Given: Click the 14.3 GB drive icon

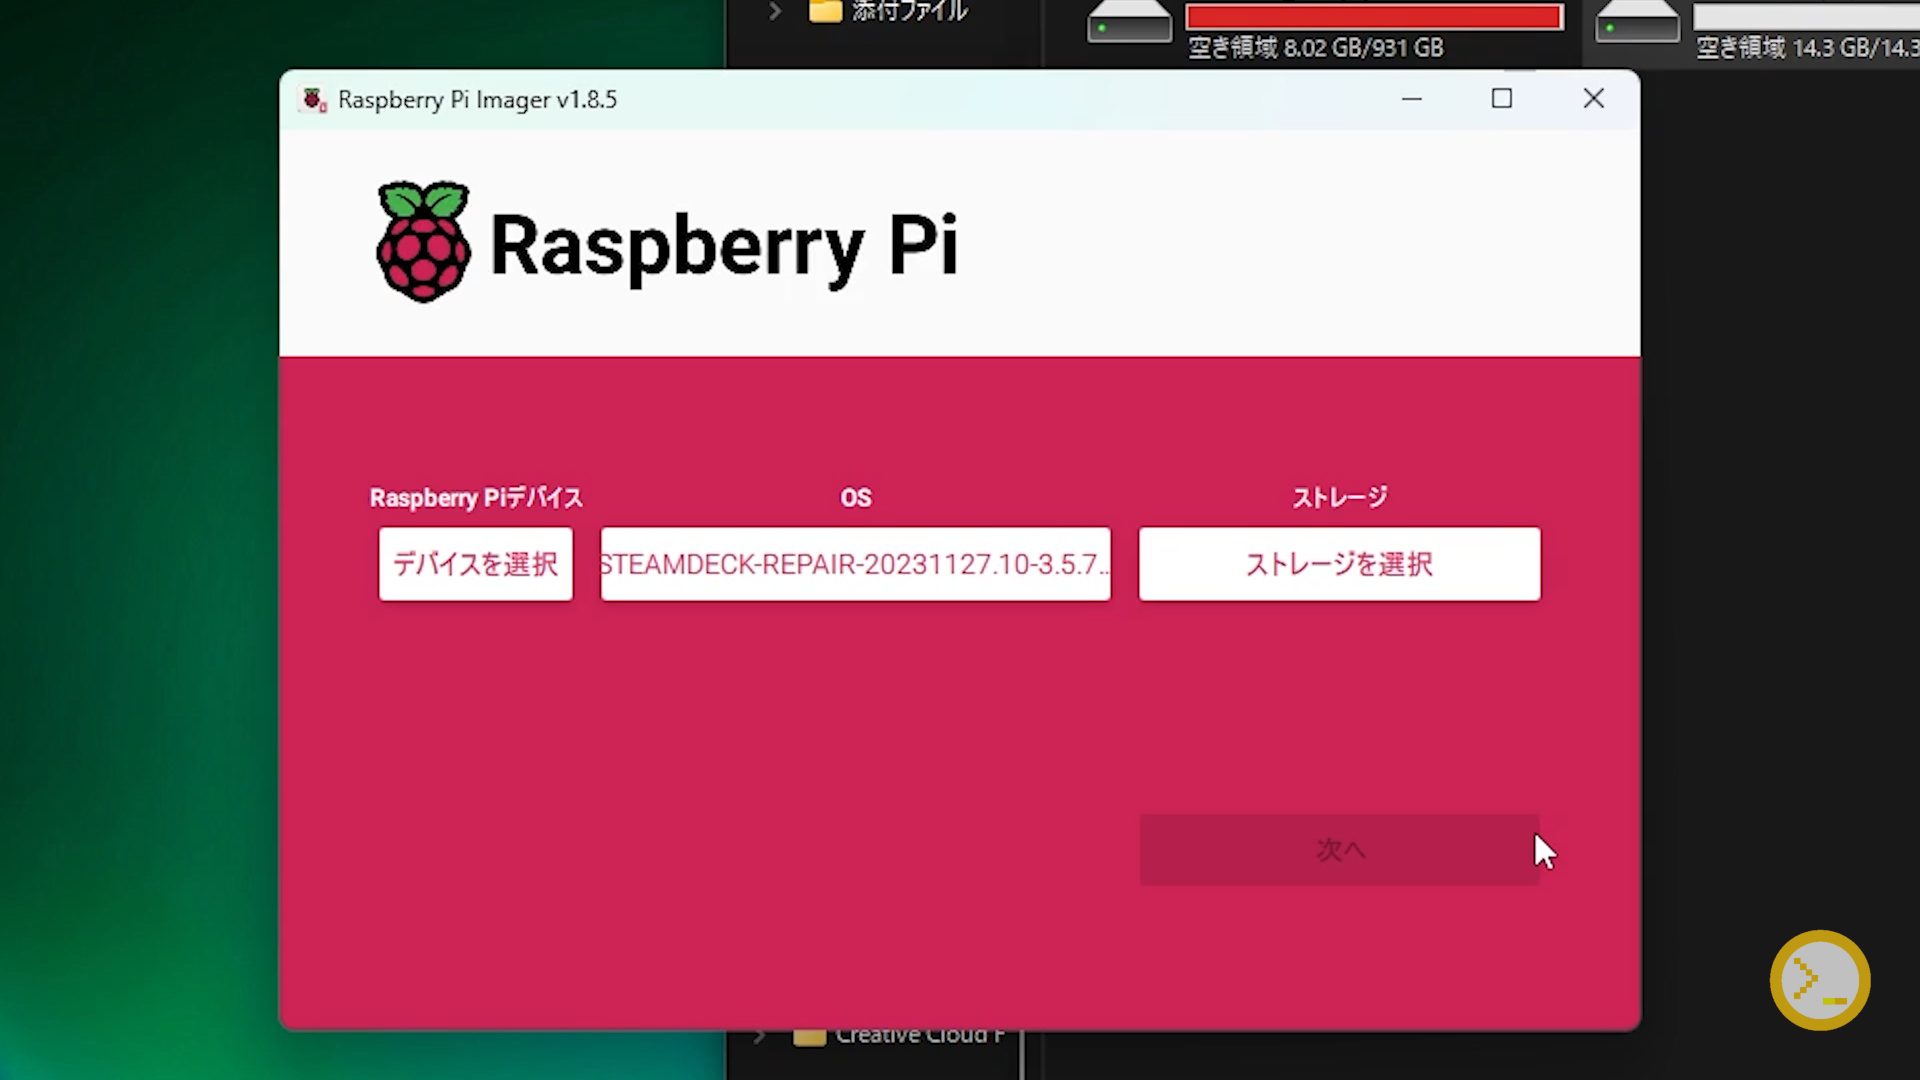Looking at the screenshot, I should [1637, 21].
